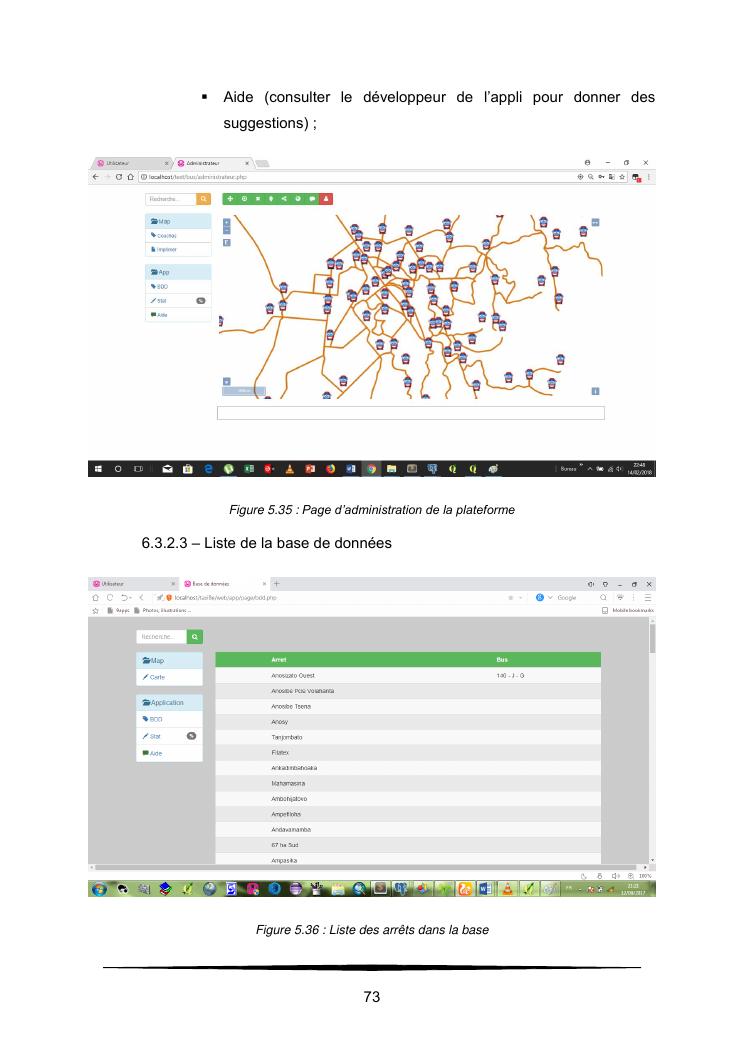
Task: Open the Google search engine dropdown
Action: tap(550, 597)
